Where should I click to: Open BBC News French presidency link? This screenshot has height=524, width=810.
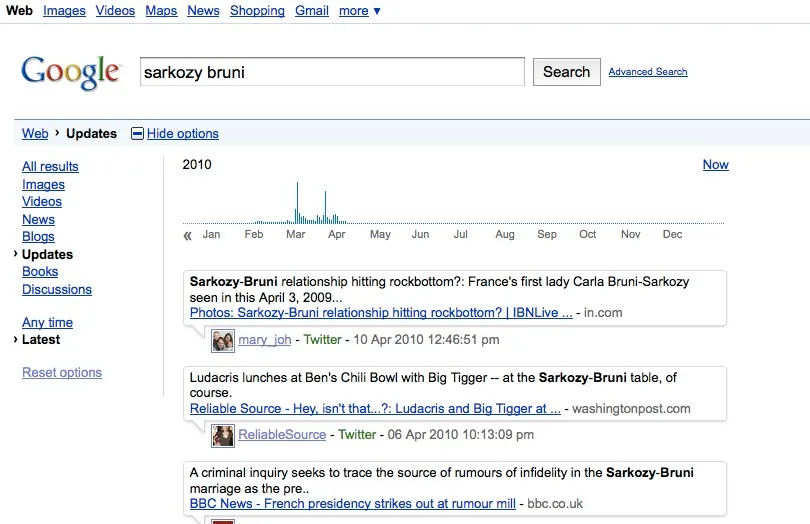pyautogui.click(x=352, y=504)
